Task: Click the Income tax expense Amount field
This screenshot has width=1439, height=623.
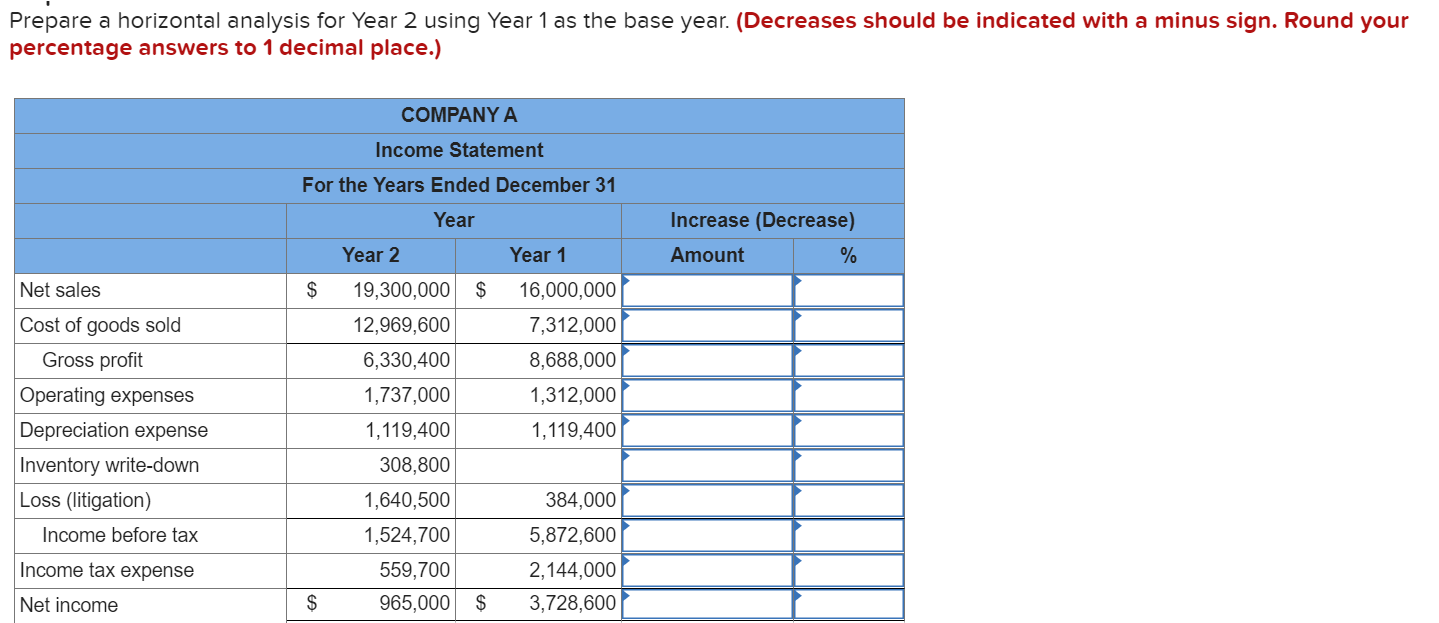Action: coord(708,570)
